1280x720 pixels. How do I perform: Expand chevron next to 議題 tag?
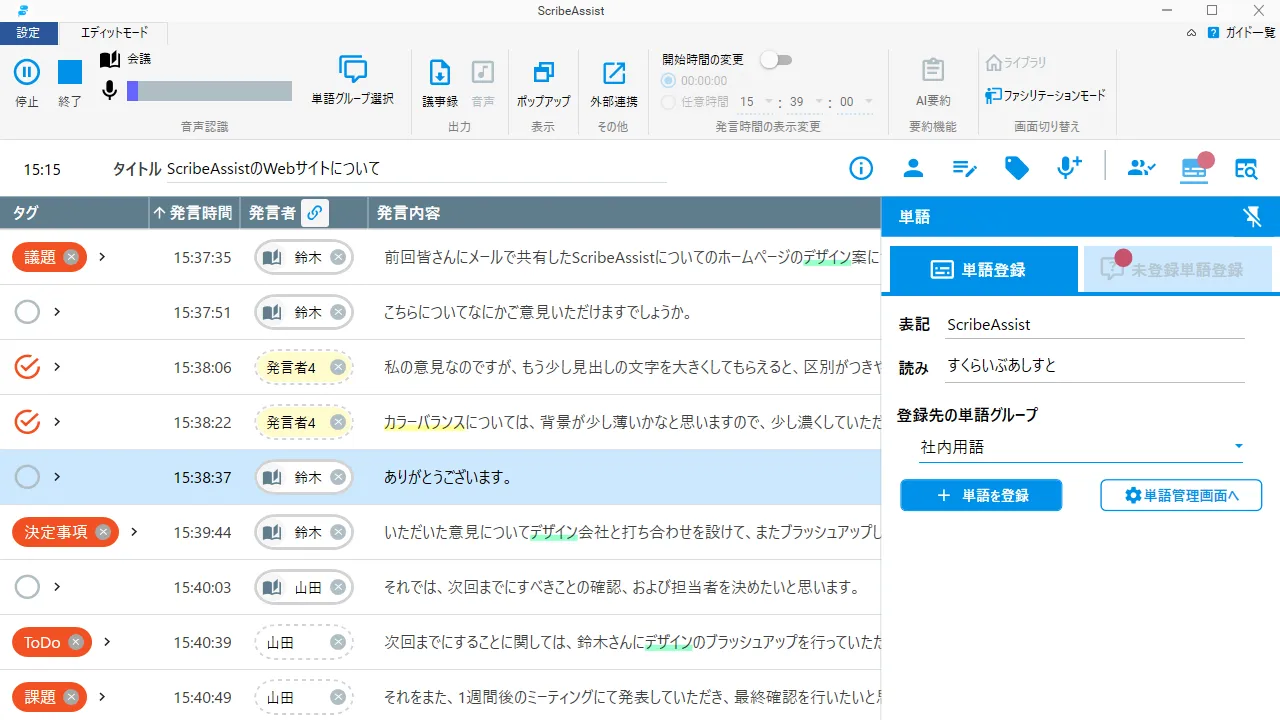(x=102, y=257)
